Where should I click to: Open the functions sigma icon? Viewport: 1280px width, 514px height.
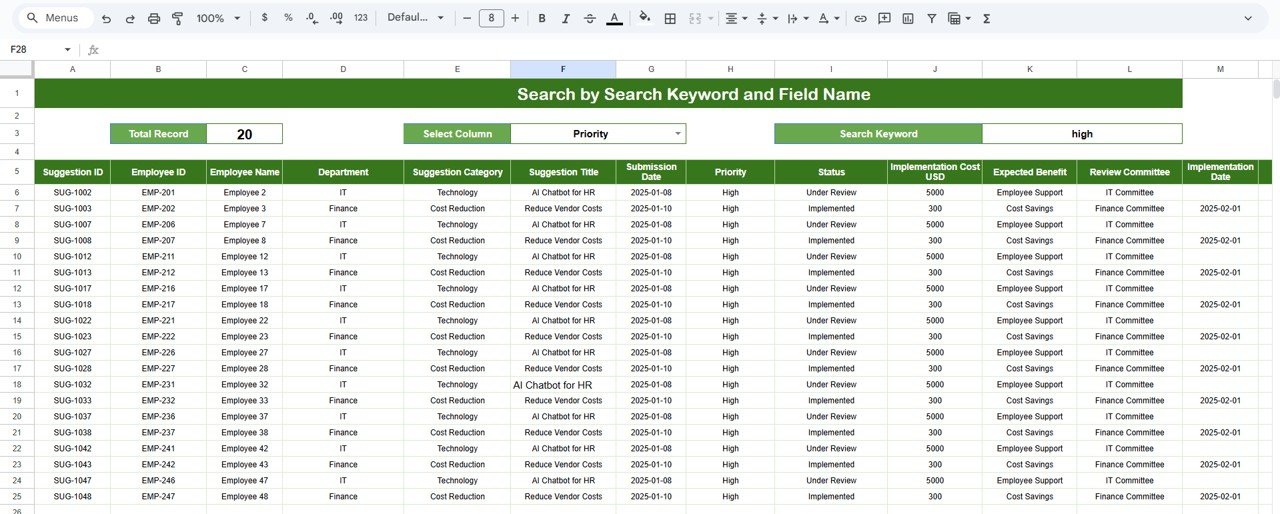987,18
